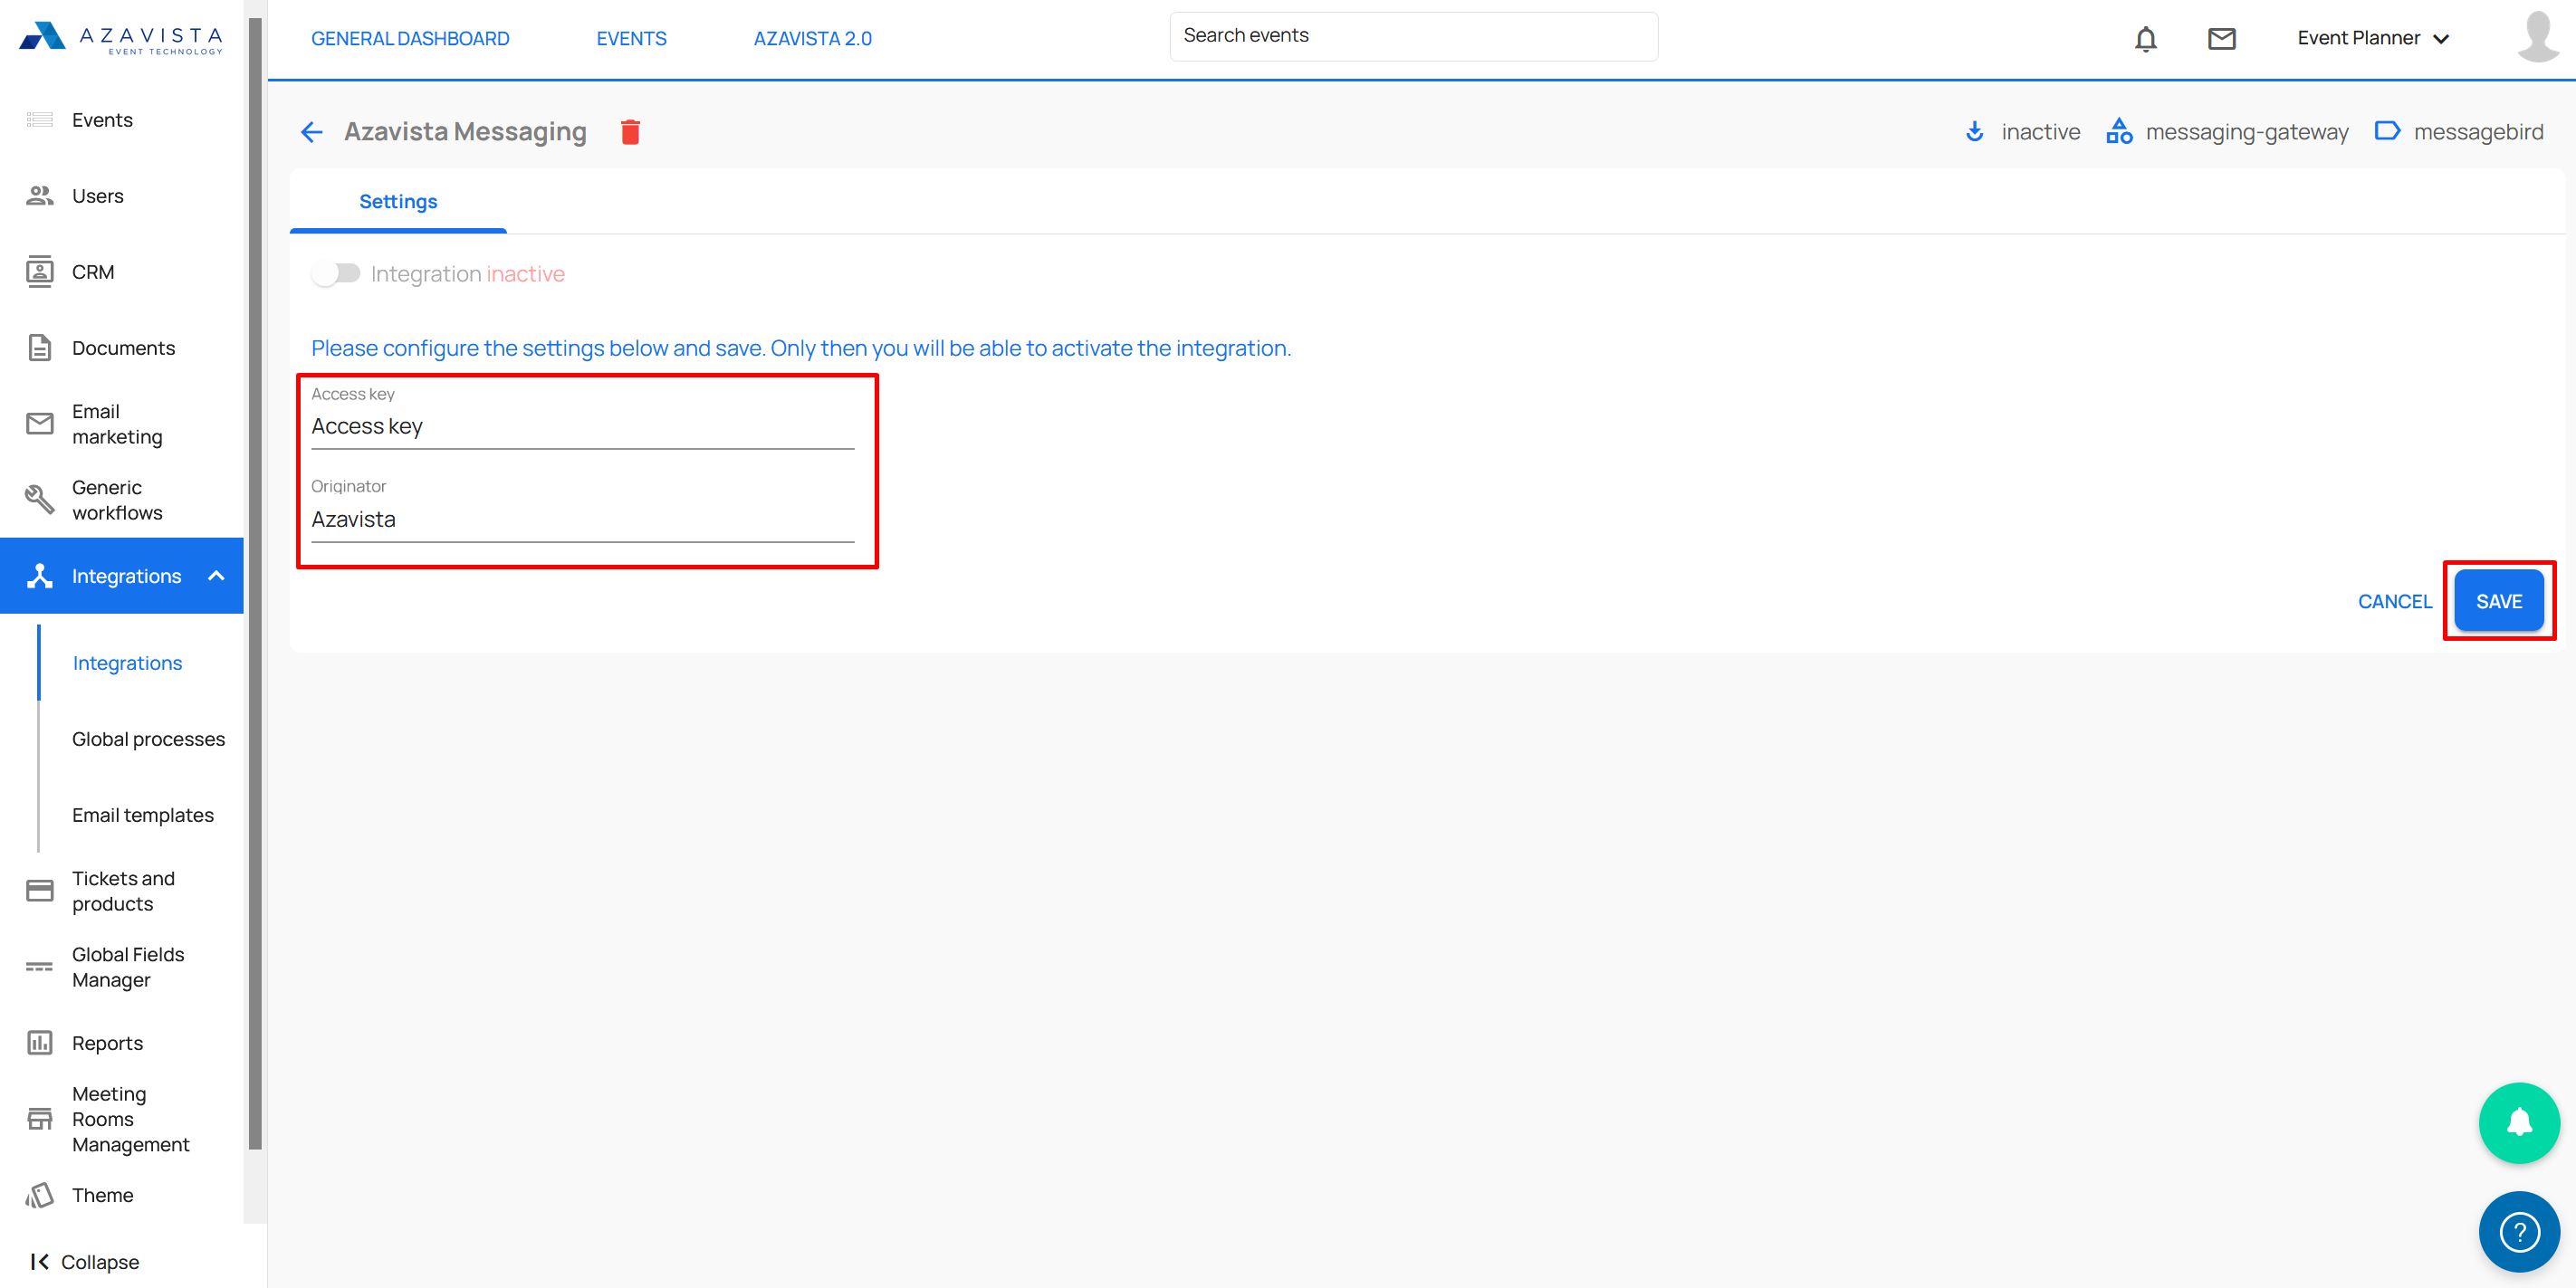Click the inactive download status icon

coord(1974,132)
